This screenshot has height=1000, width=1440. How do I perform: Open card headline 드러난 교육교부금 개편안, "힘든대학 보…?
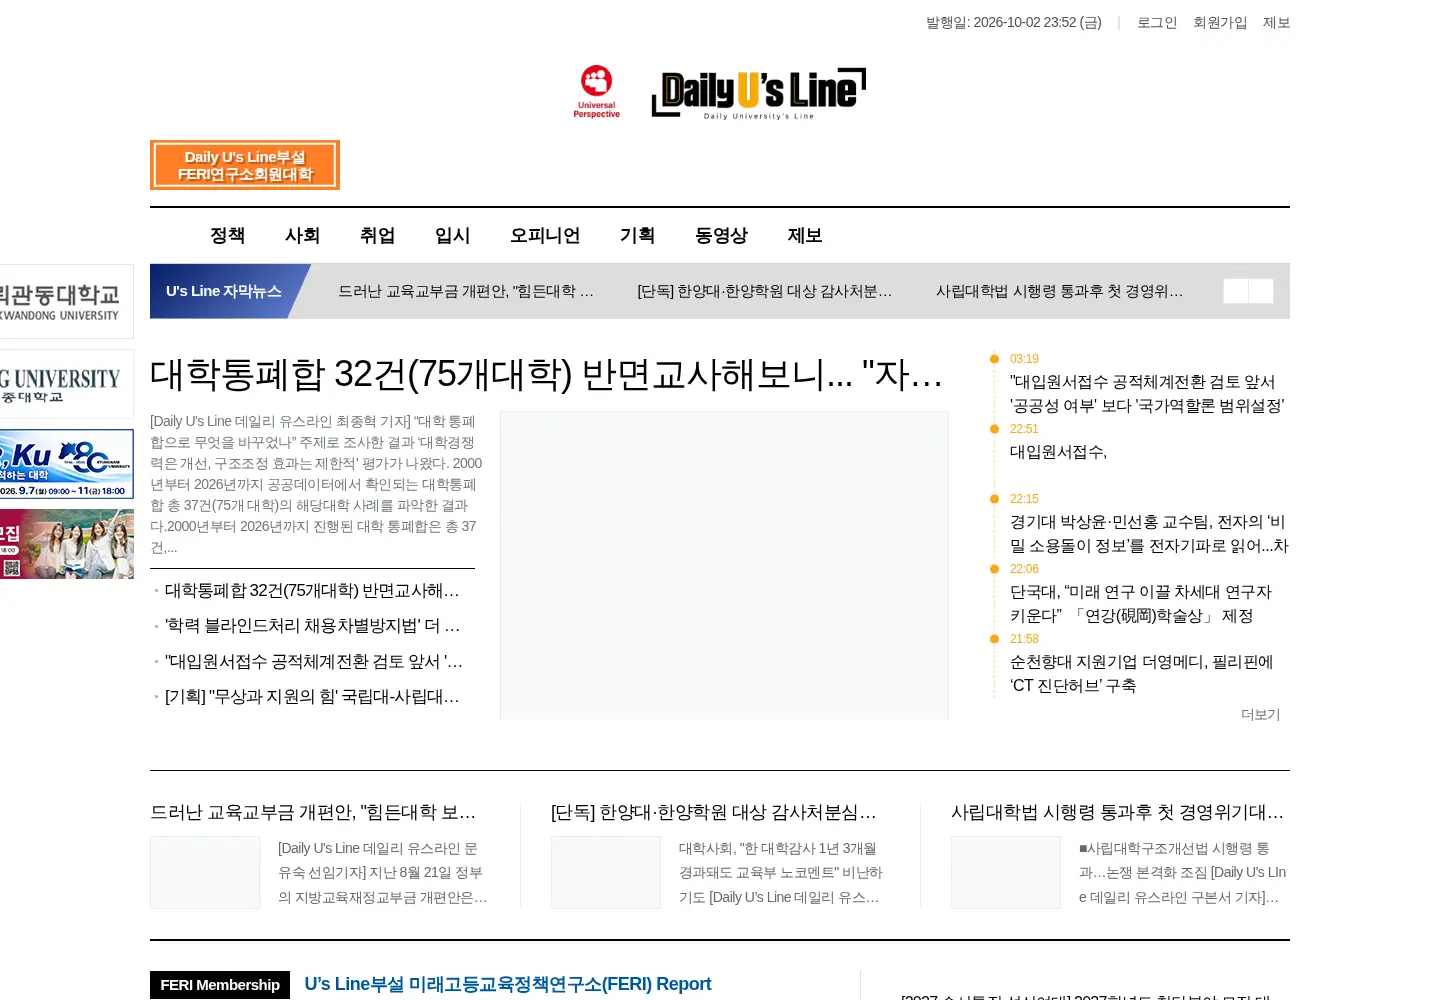tap(313, 813)
